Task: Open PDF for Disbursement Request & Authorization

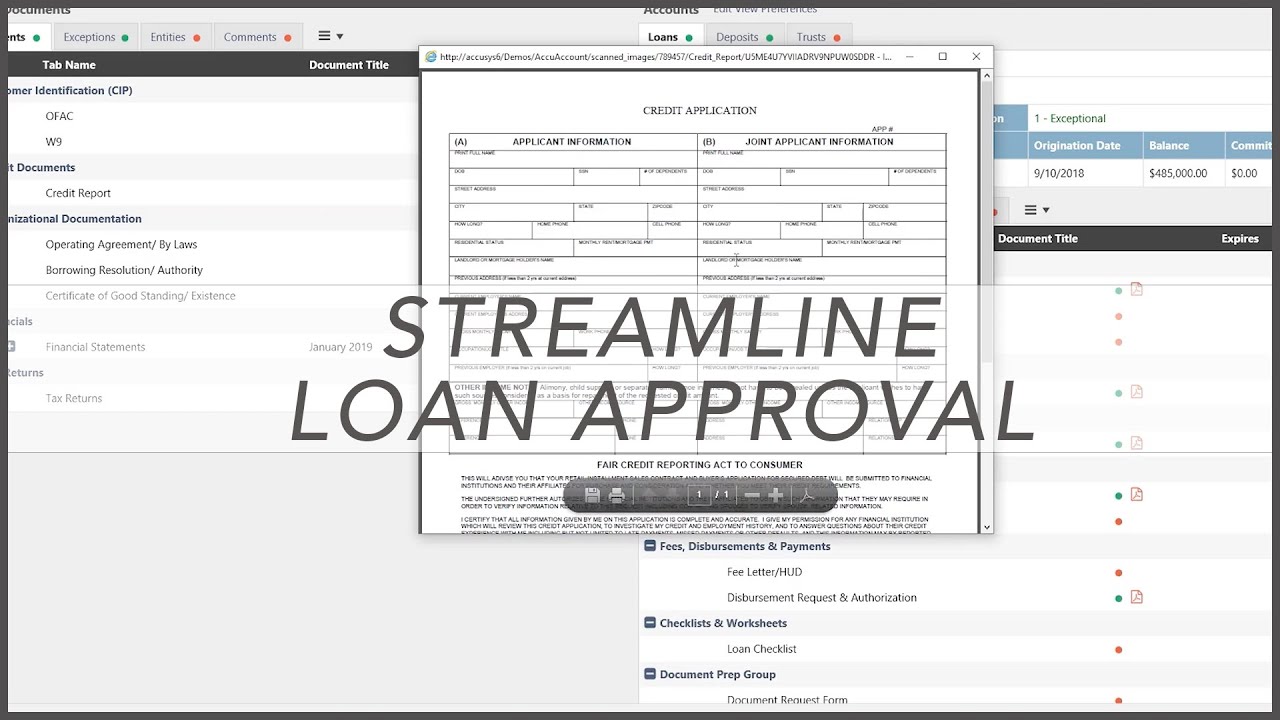Action: [x=1136, y=597]
